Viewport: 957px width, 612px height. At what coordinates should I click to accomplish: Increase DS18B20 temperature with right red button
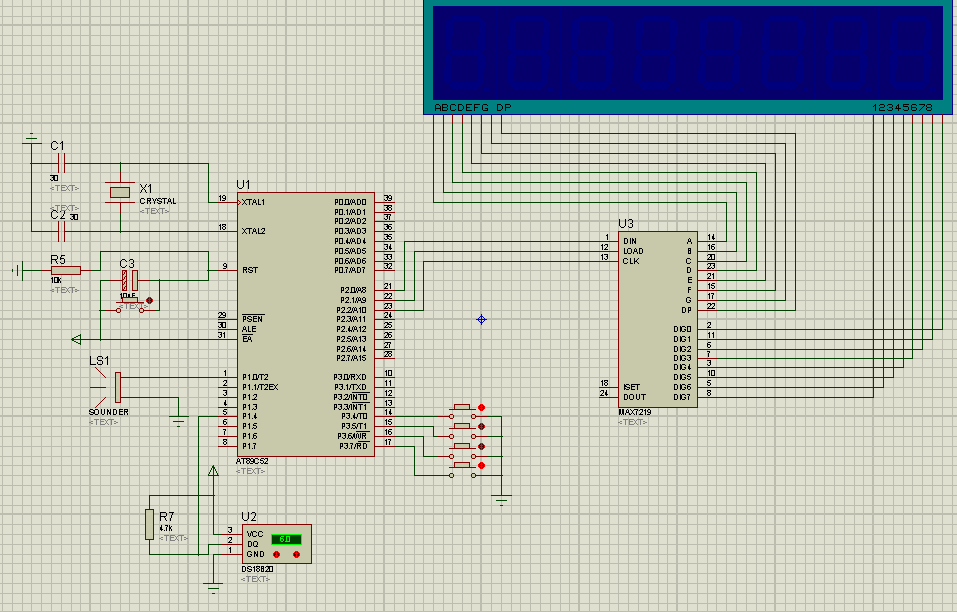point(296,555)
